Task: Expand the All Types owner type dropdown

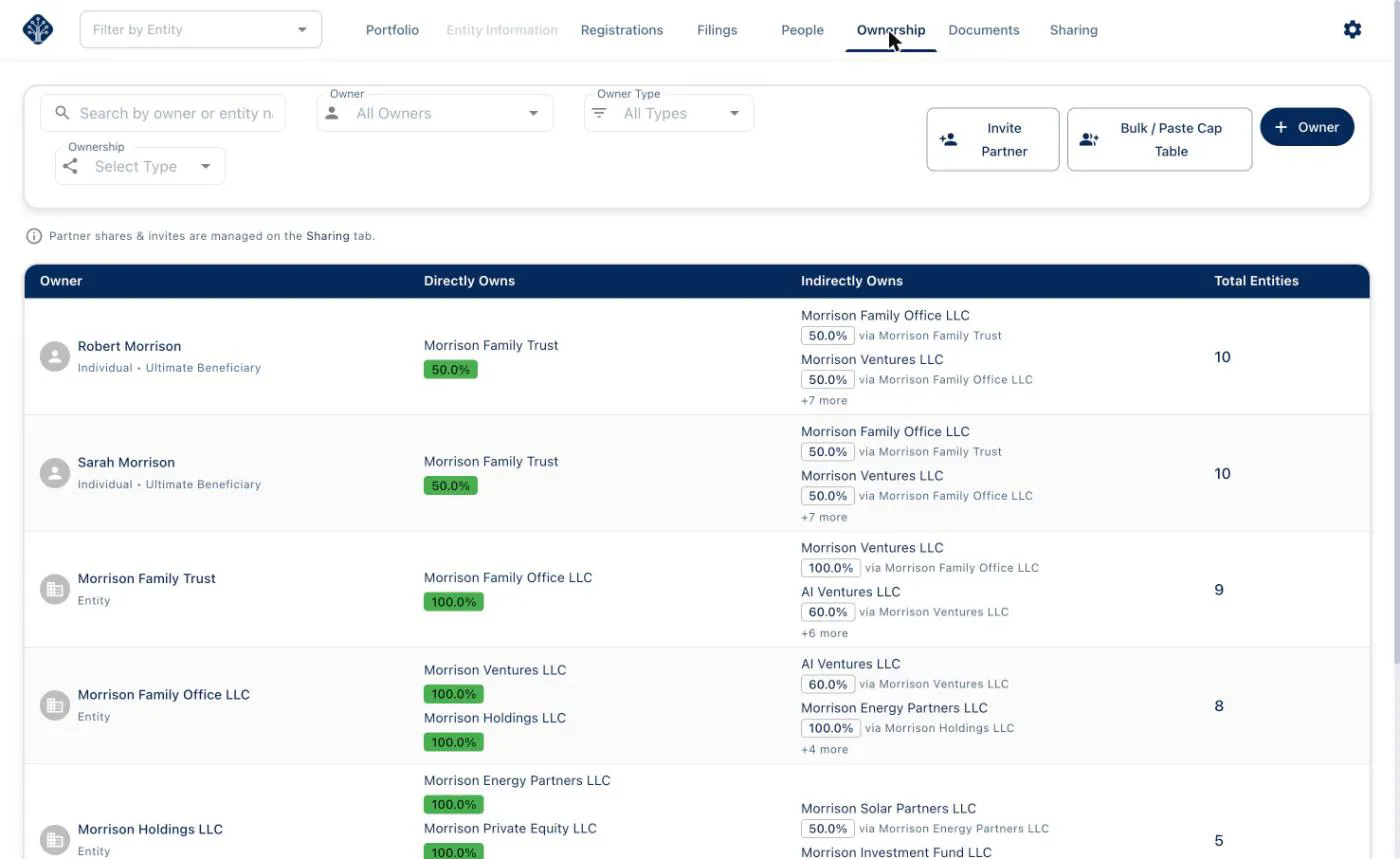Action: tap(669, 113)
